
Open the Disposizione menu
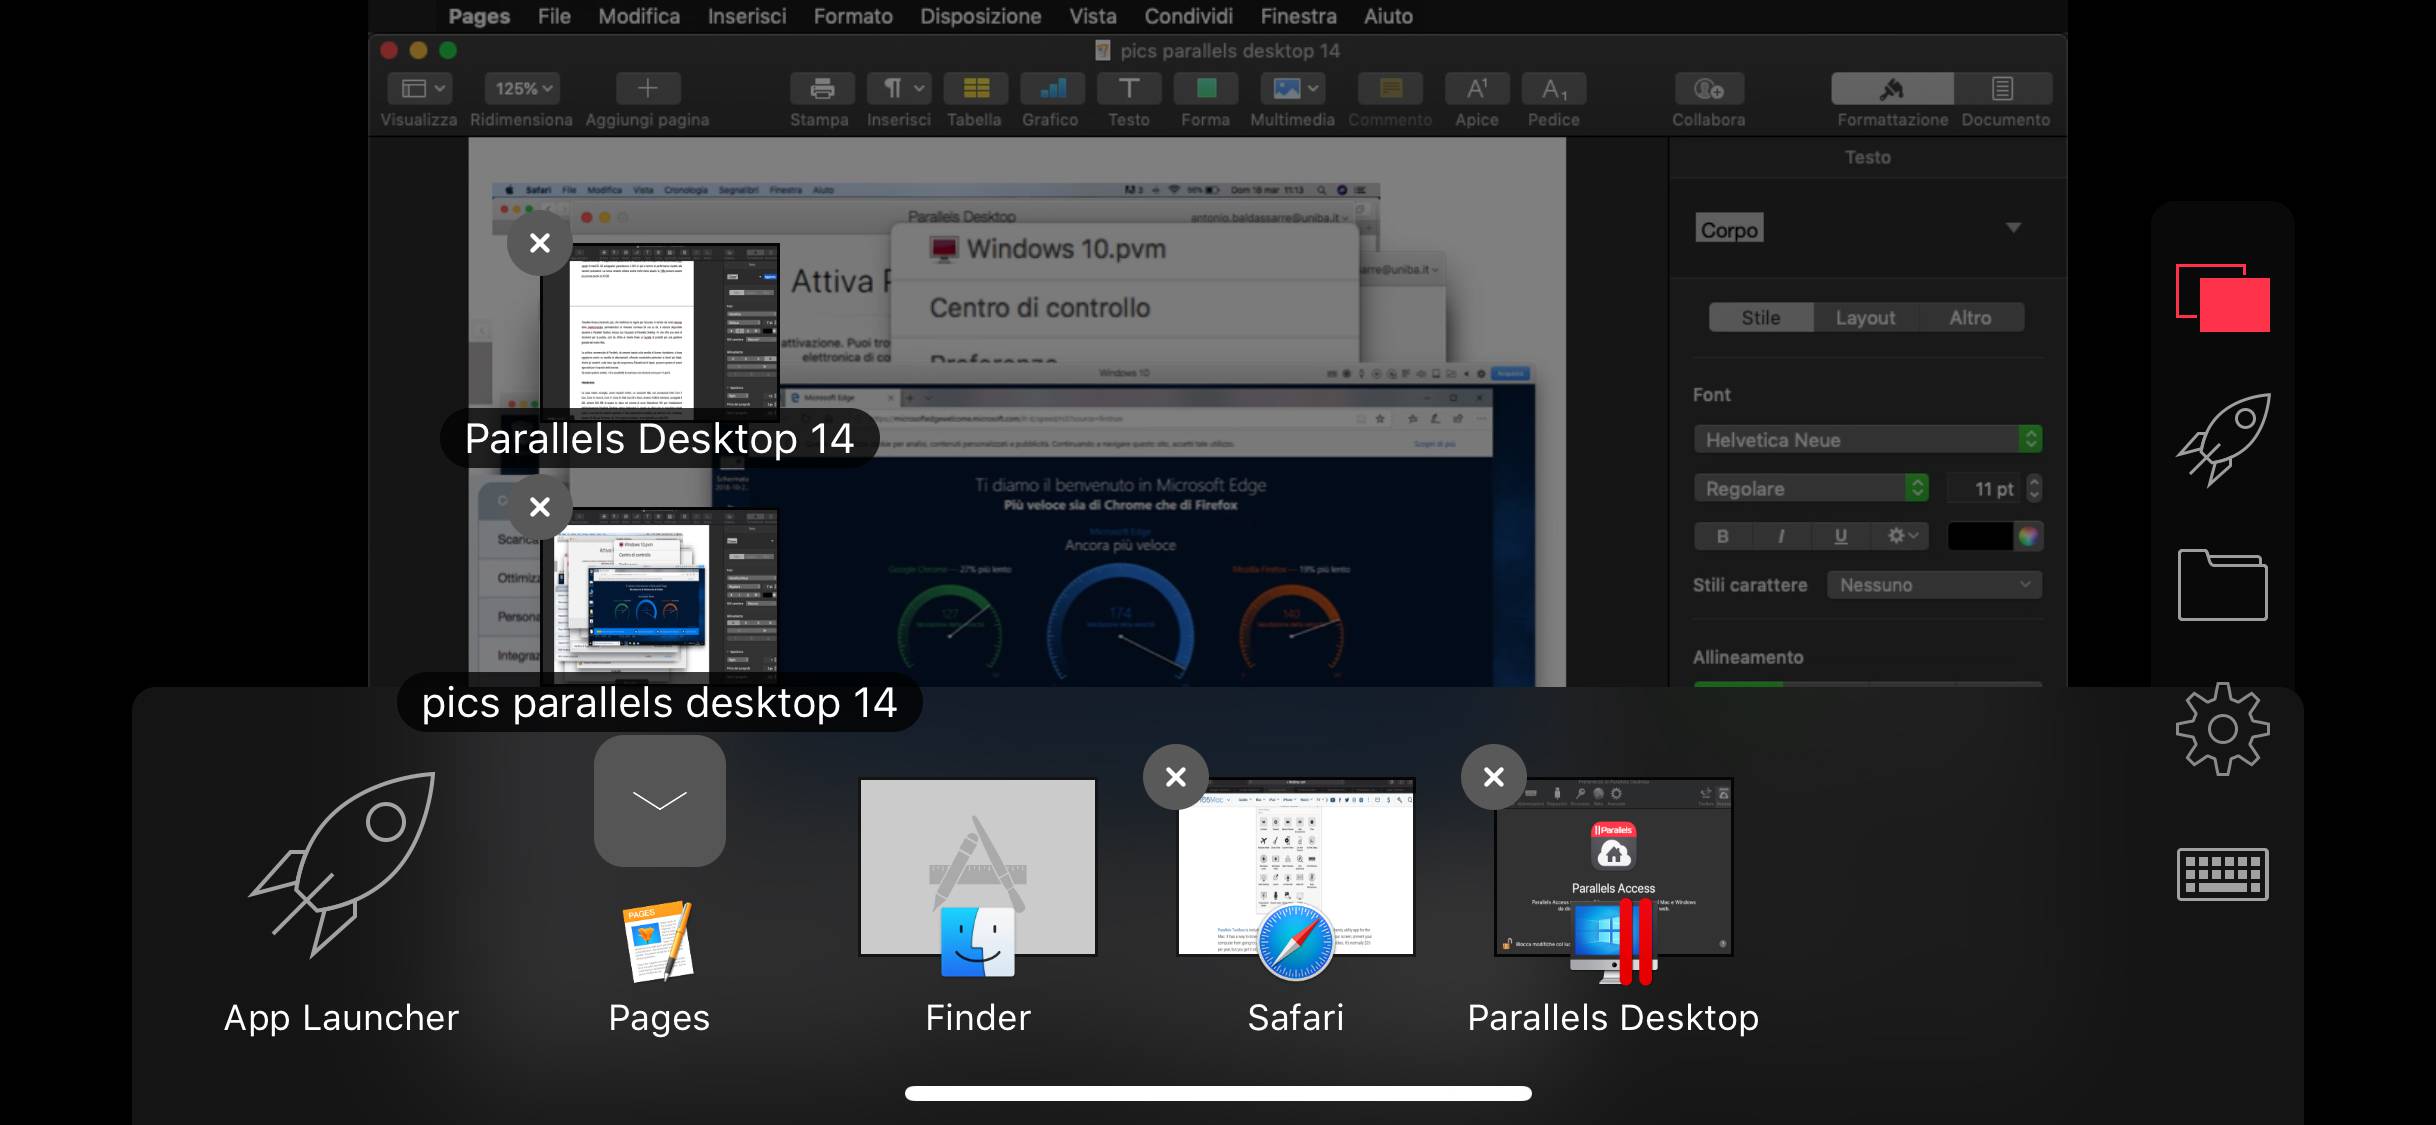click(x=980, y=16)
